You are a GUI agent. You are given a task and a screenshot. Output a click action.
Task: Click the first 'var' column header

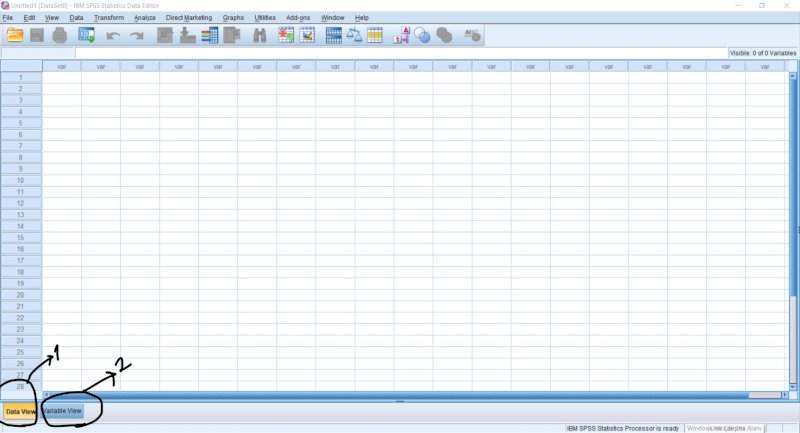62,66
